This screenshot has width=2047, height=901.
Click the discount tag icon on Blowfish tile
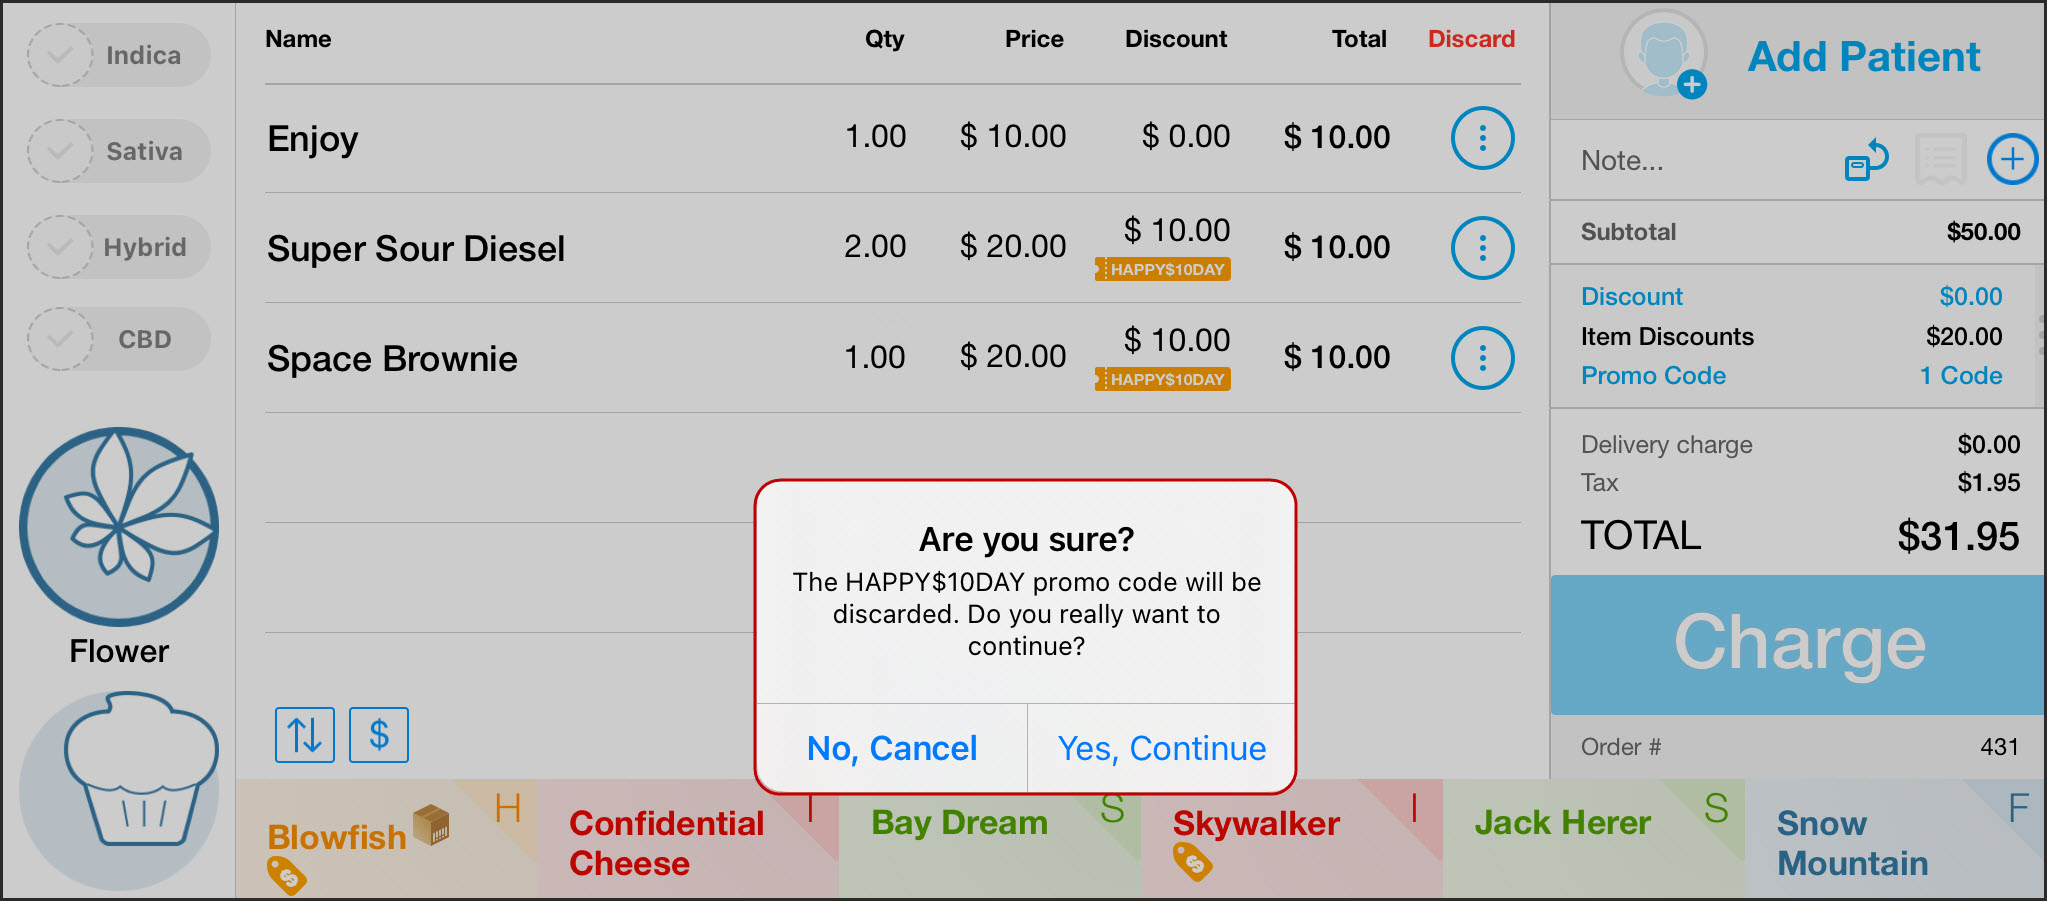(287, 875)
